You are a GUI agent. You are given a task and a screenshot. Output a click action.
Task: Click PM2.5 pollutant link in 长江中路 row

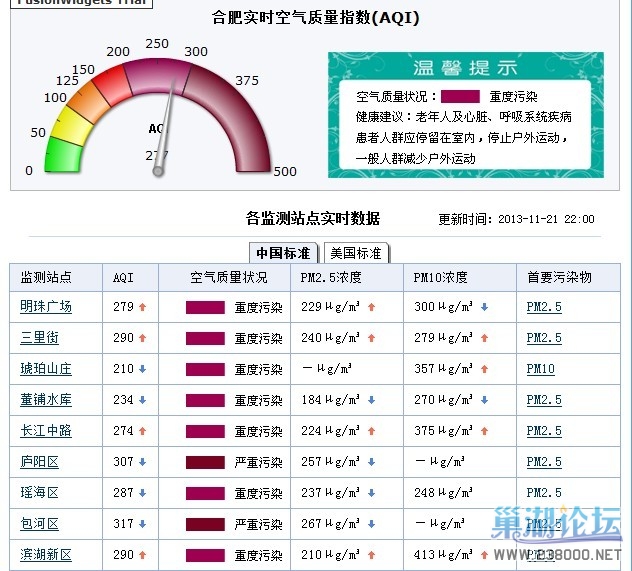coord(544,431)
